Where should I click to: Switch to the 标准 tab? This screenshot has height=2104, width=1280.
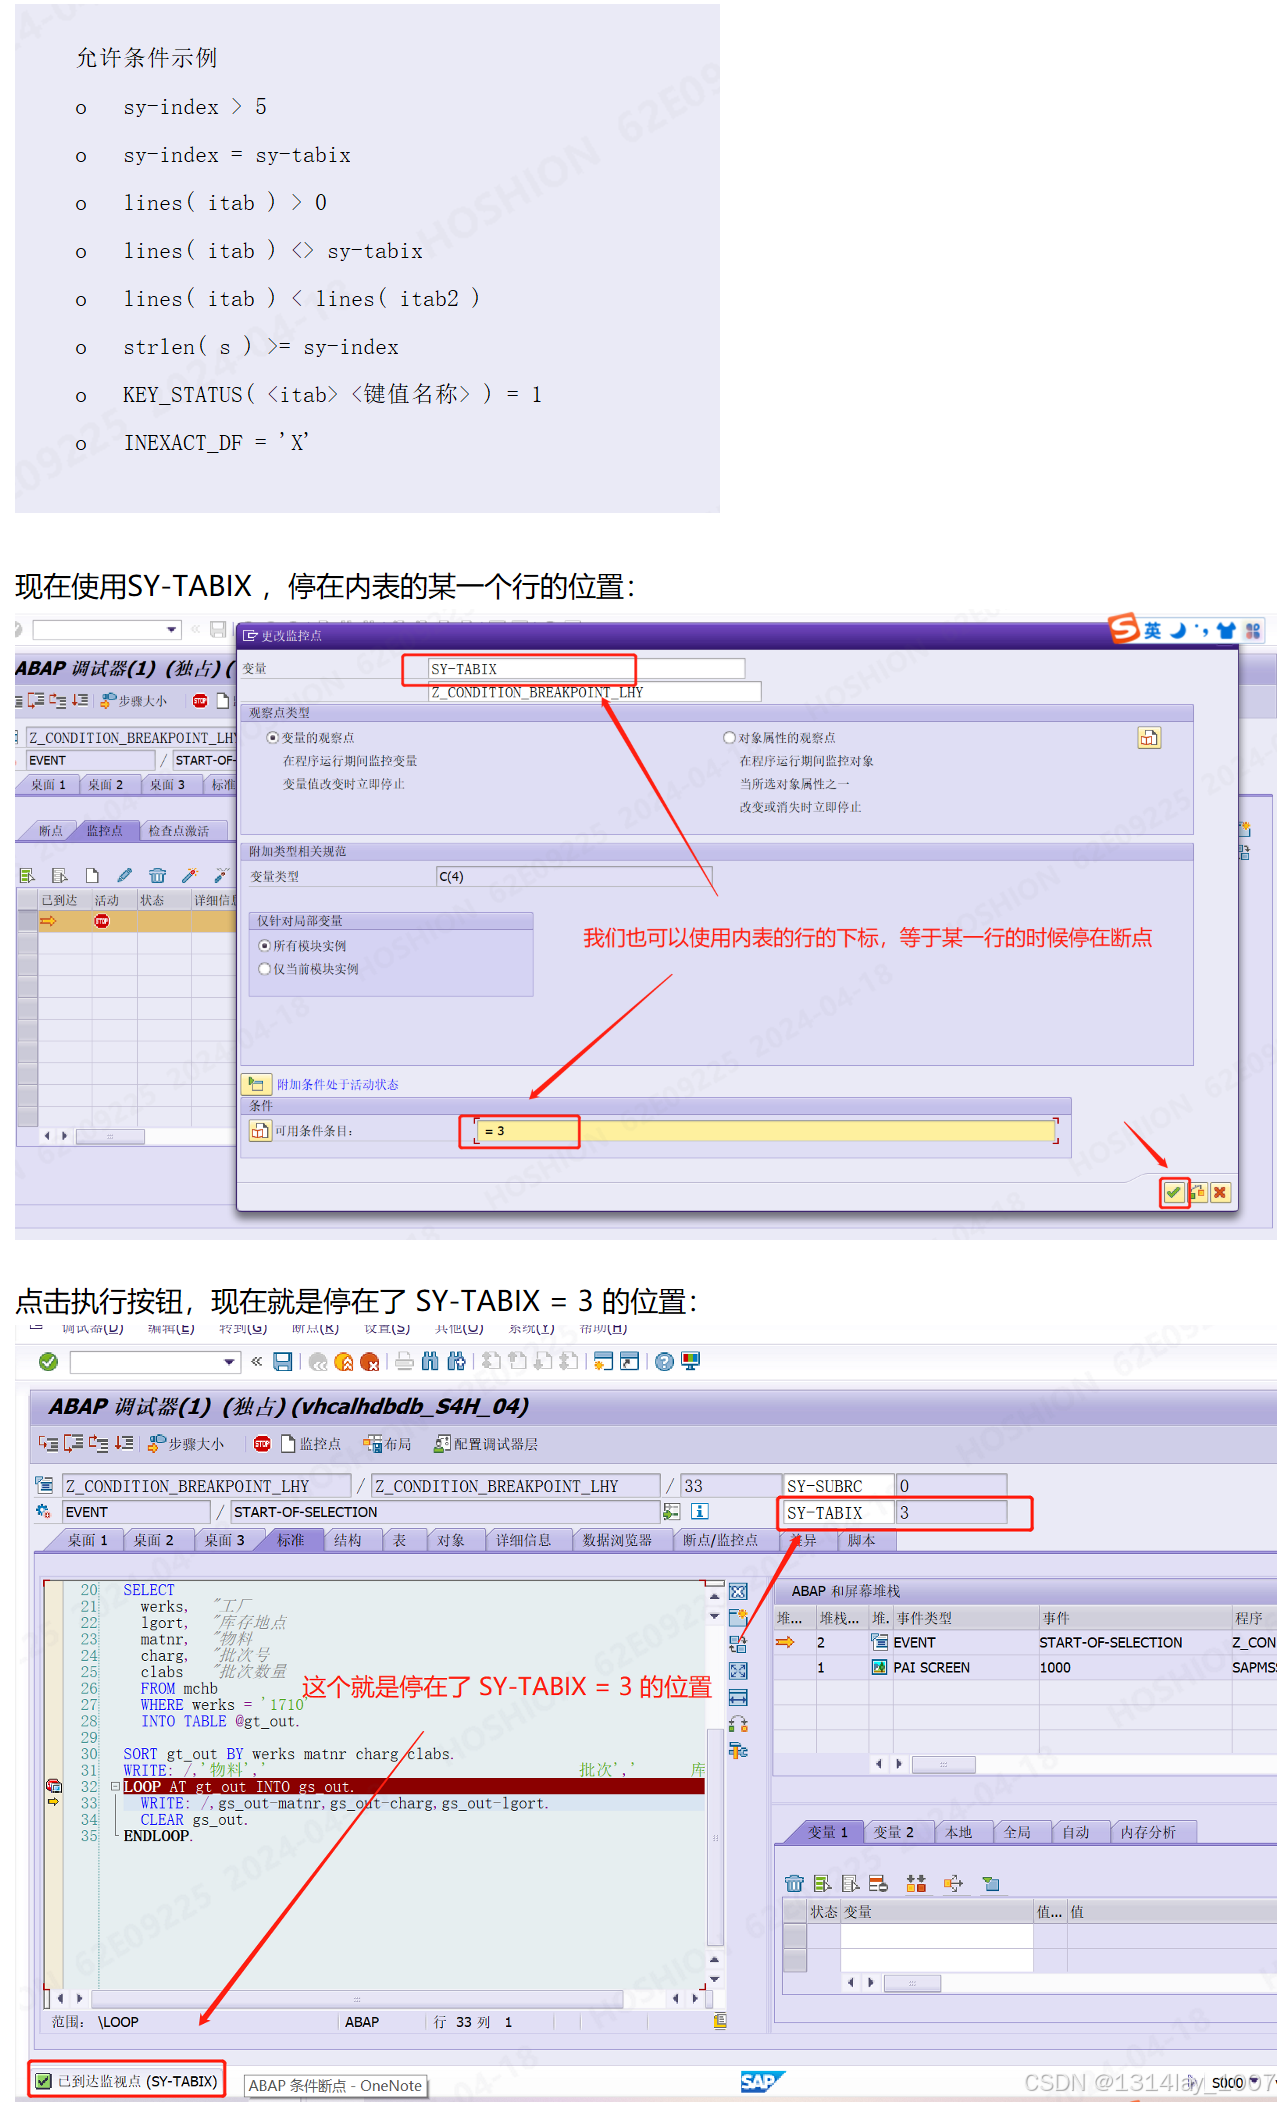[x=290, y=1540]
